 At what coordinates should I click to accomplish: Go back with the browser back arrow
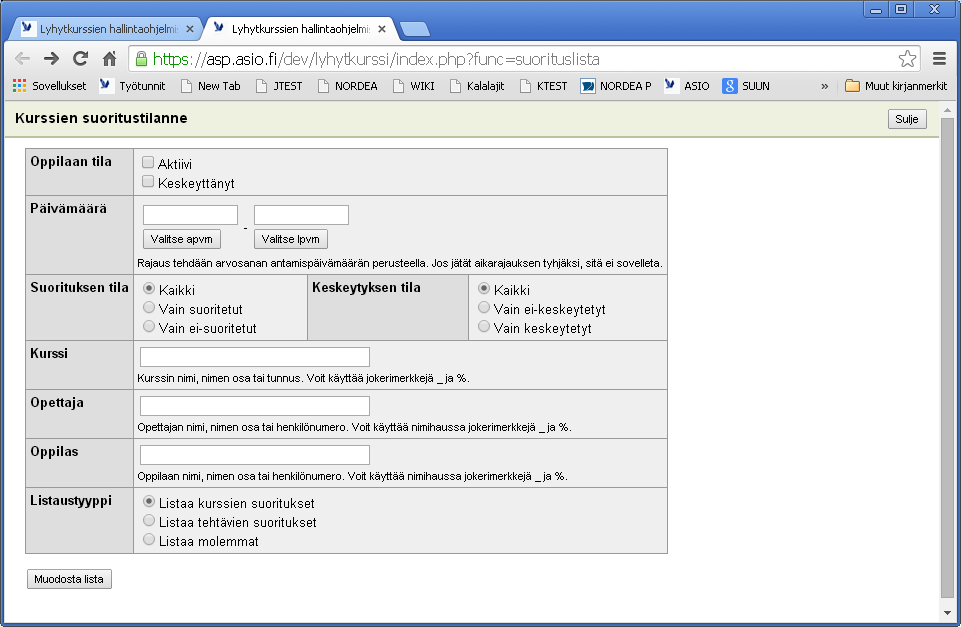(x=23, y=59)
